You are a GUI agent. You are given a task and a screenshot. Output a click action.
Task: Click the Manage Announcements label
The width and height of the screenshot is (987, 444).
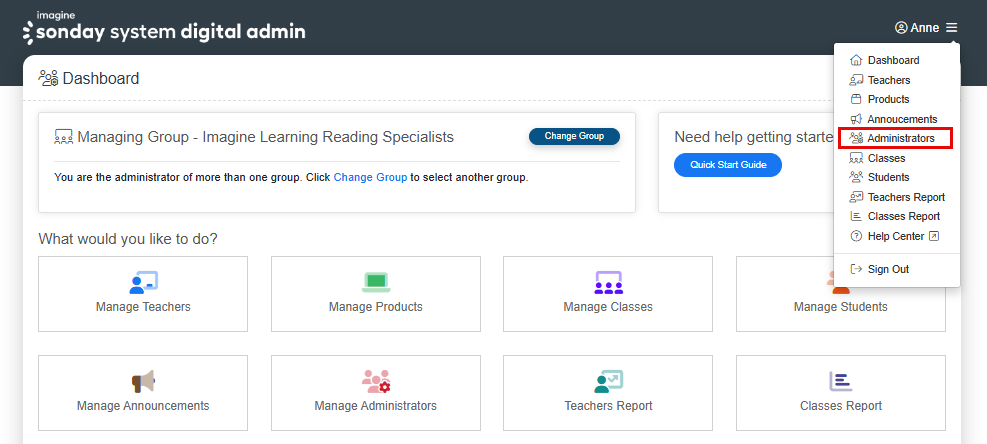tap(143, 406)
